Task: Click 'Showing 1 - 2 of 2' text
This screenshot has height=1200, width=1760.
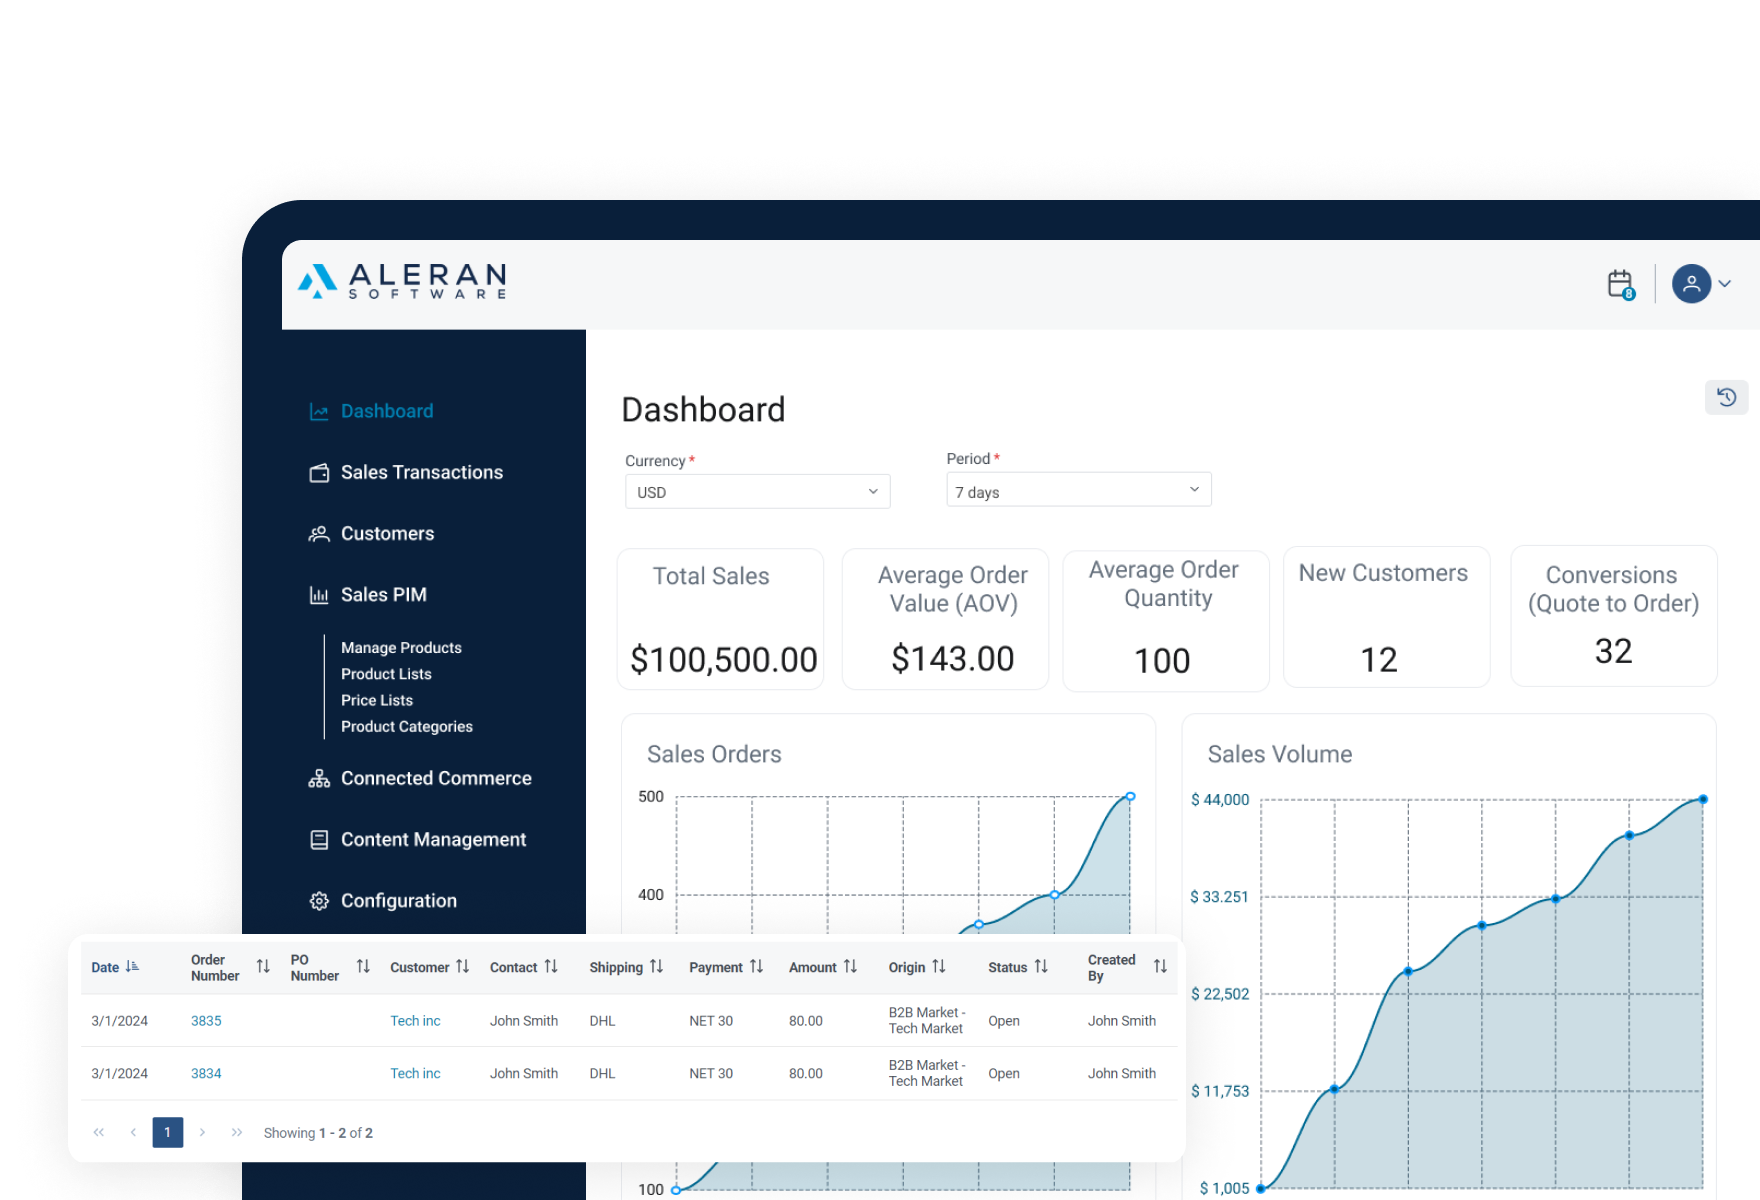Action: (318, 1133)
